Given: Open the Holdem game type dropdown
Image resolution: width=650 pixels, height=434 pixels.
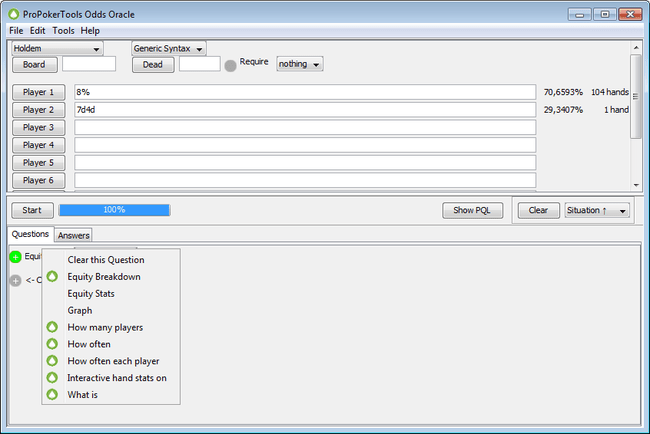Looking at the screenshot, I should tap(57, 48).
